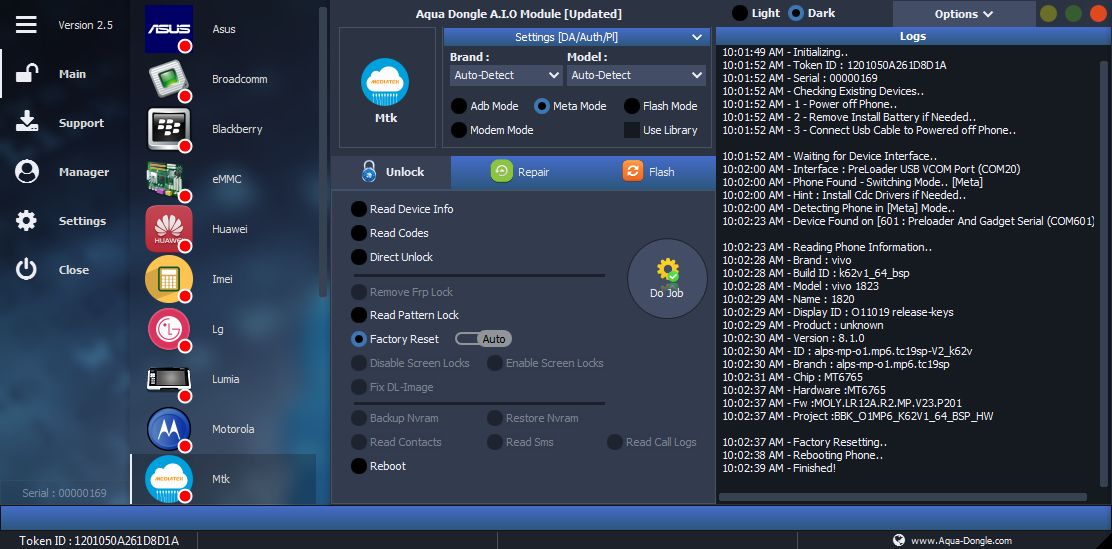Select Direct Unlock option

[x=359, y=257]
